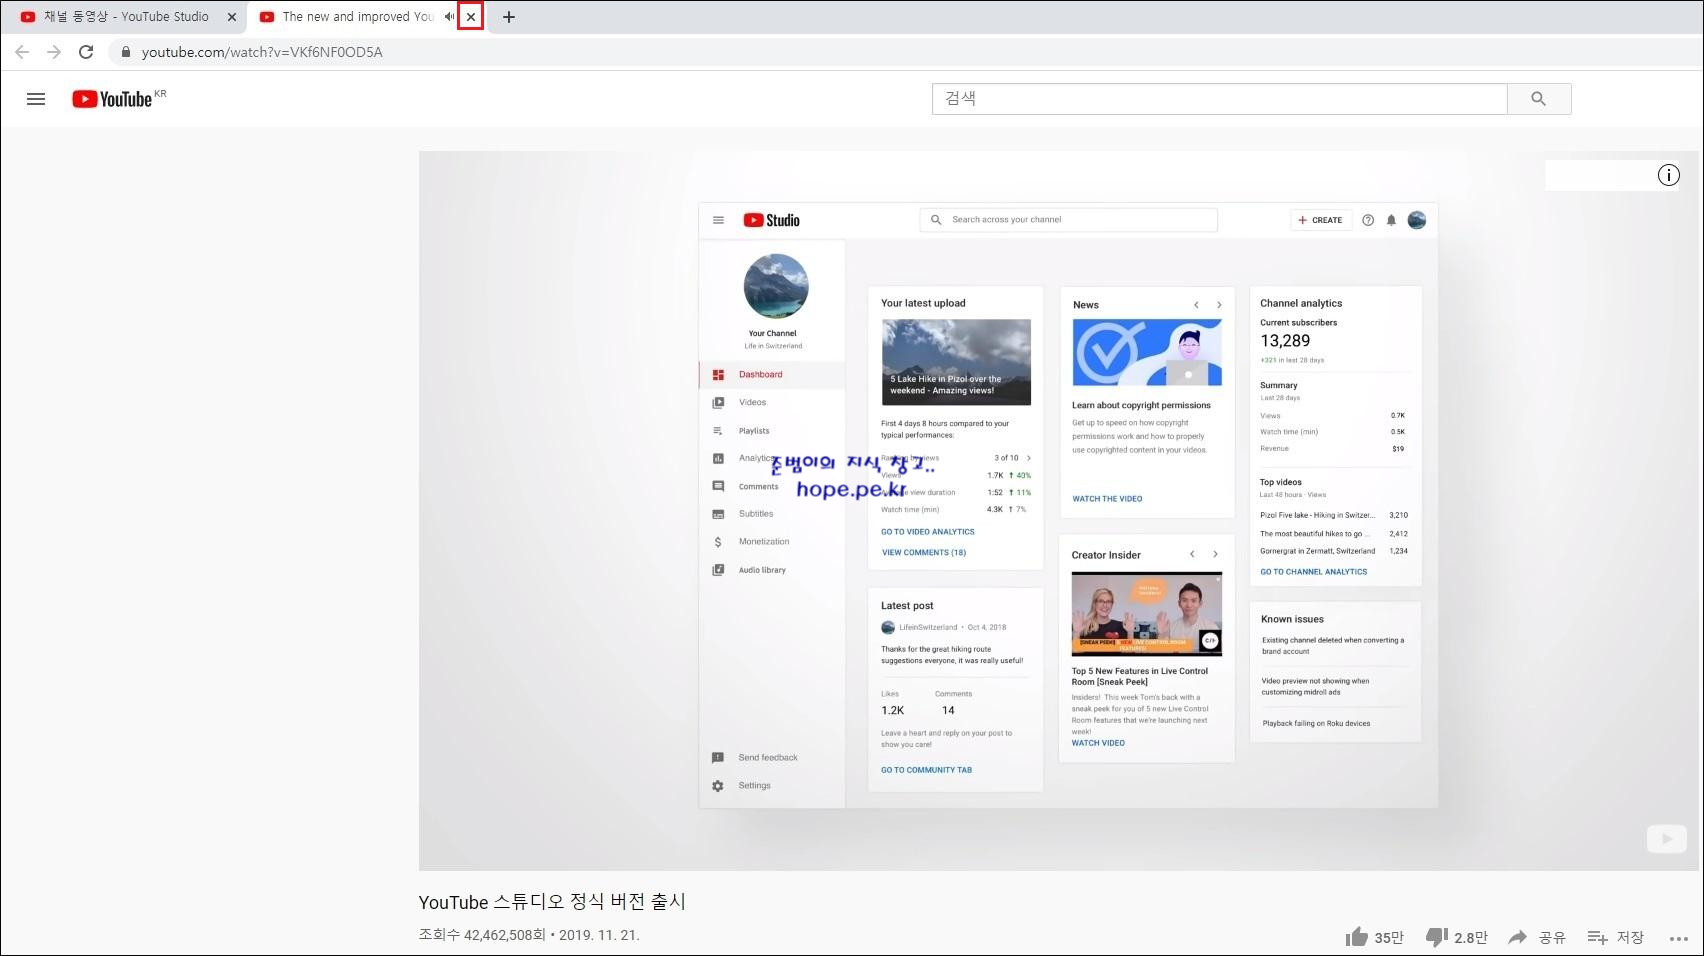View site info via the lock icon
Image resolution: width=1704 pixels, height=956 pixels.
125,52
